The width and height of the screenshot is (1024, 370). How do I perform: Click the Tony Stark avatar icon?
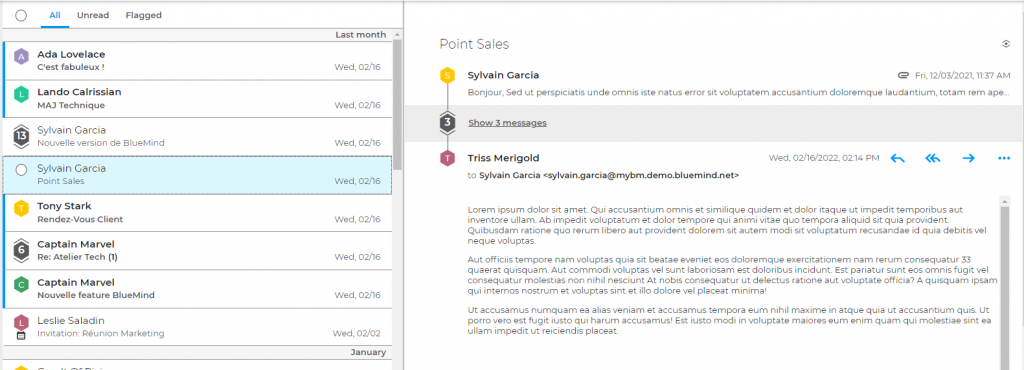[22, 209]
